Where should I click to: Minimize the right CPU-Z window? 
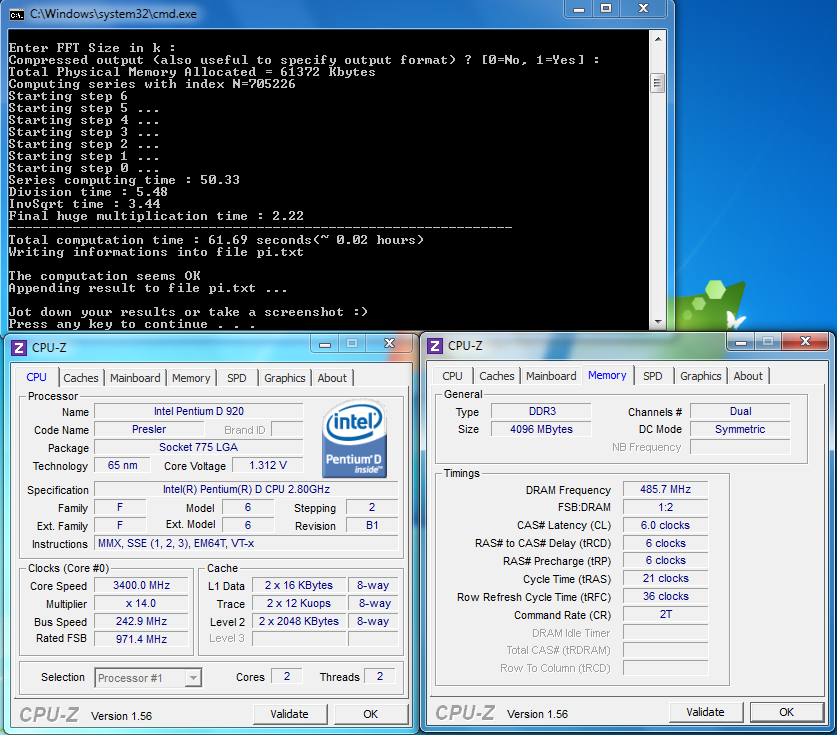(x=740, y=342)
